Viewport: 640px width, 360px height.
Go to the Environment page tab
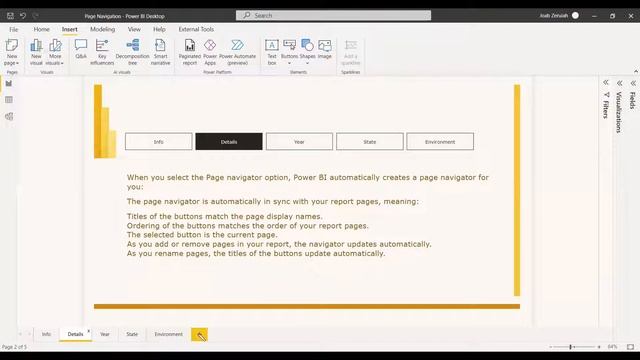[169, 334]
